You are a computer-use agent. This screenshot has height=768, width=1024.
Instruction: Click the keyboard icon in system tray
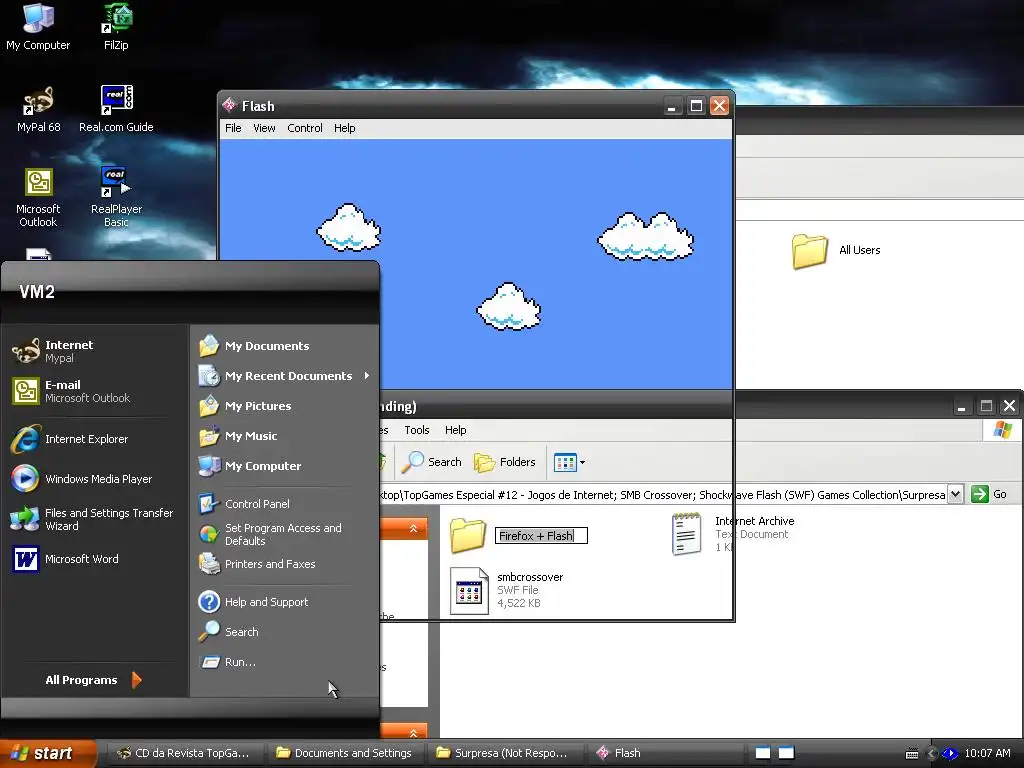click(x=912, y=754)
